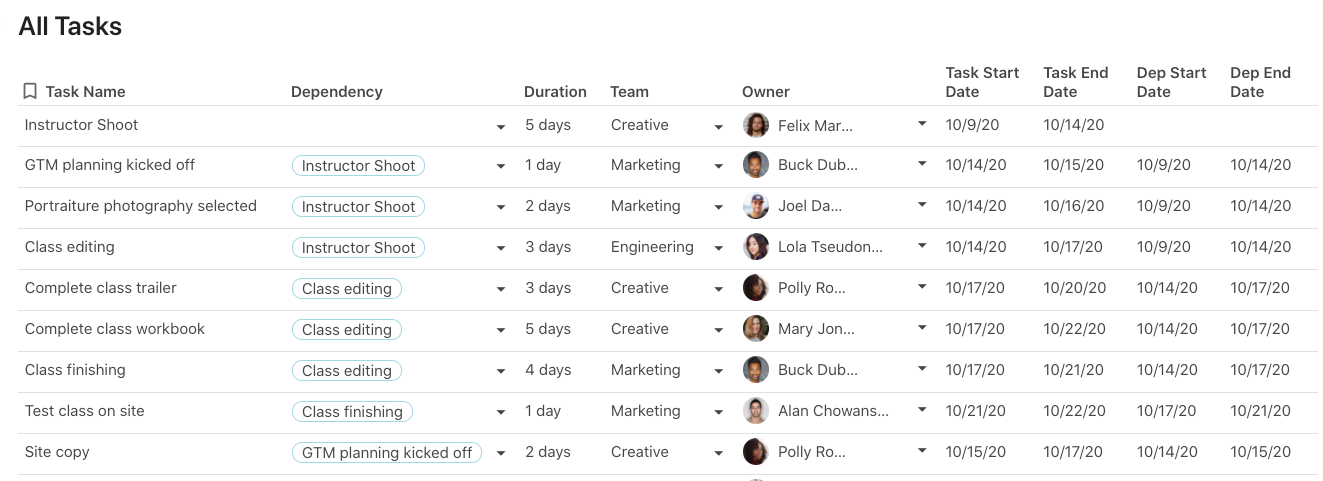
Task: Click Joel's avatar in Portraiture photography row
Action: (x=756, y=206)
